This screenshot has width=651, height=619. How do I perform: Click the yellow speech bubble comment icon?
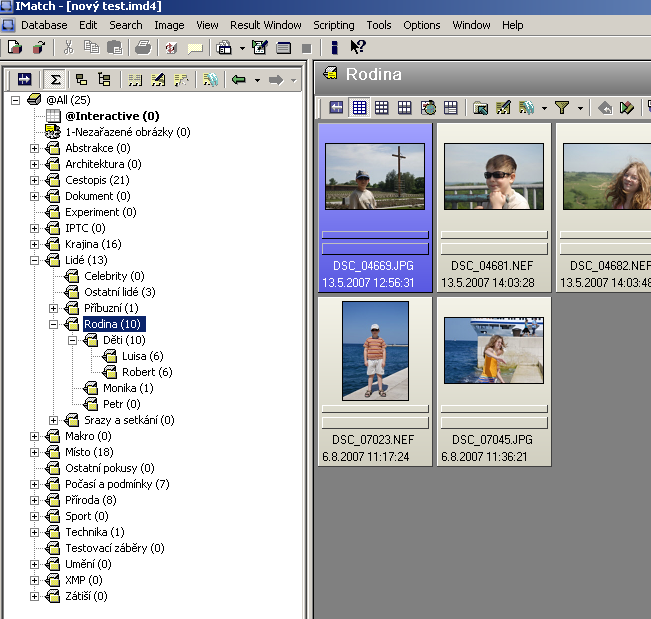point(195,48)
